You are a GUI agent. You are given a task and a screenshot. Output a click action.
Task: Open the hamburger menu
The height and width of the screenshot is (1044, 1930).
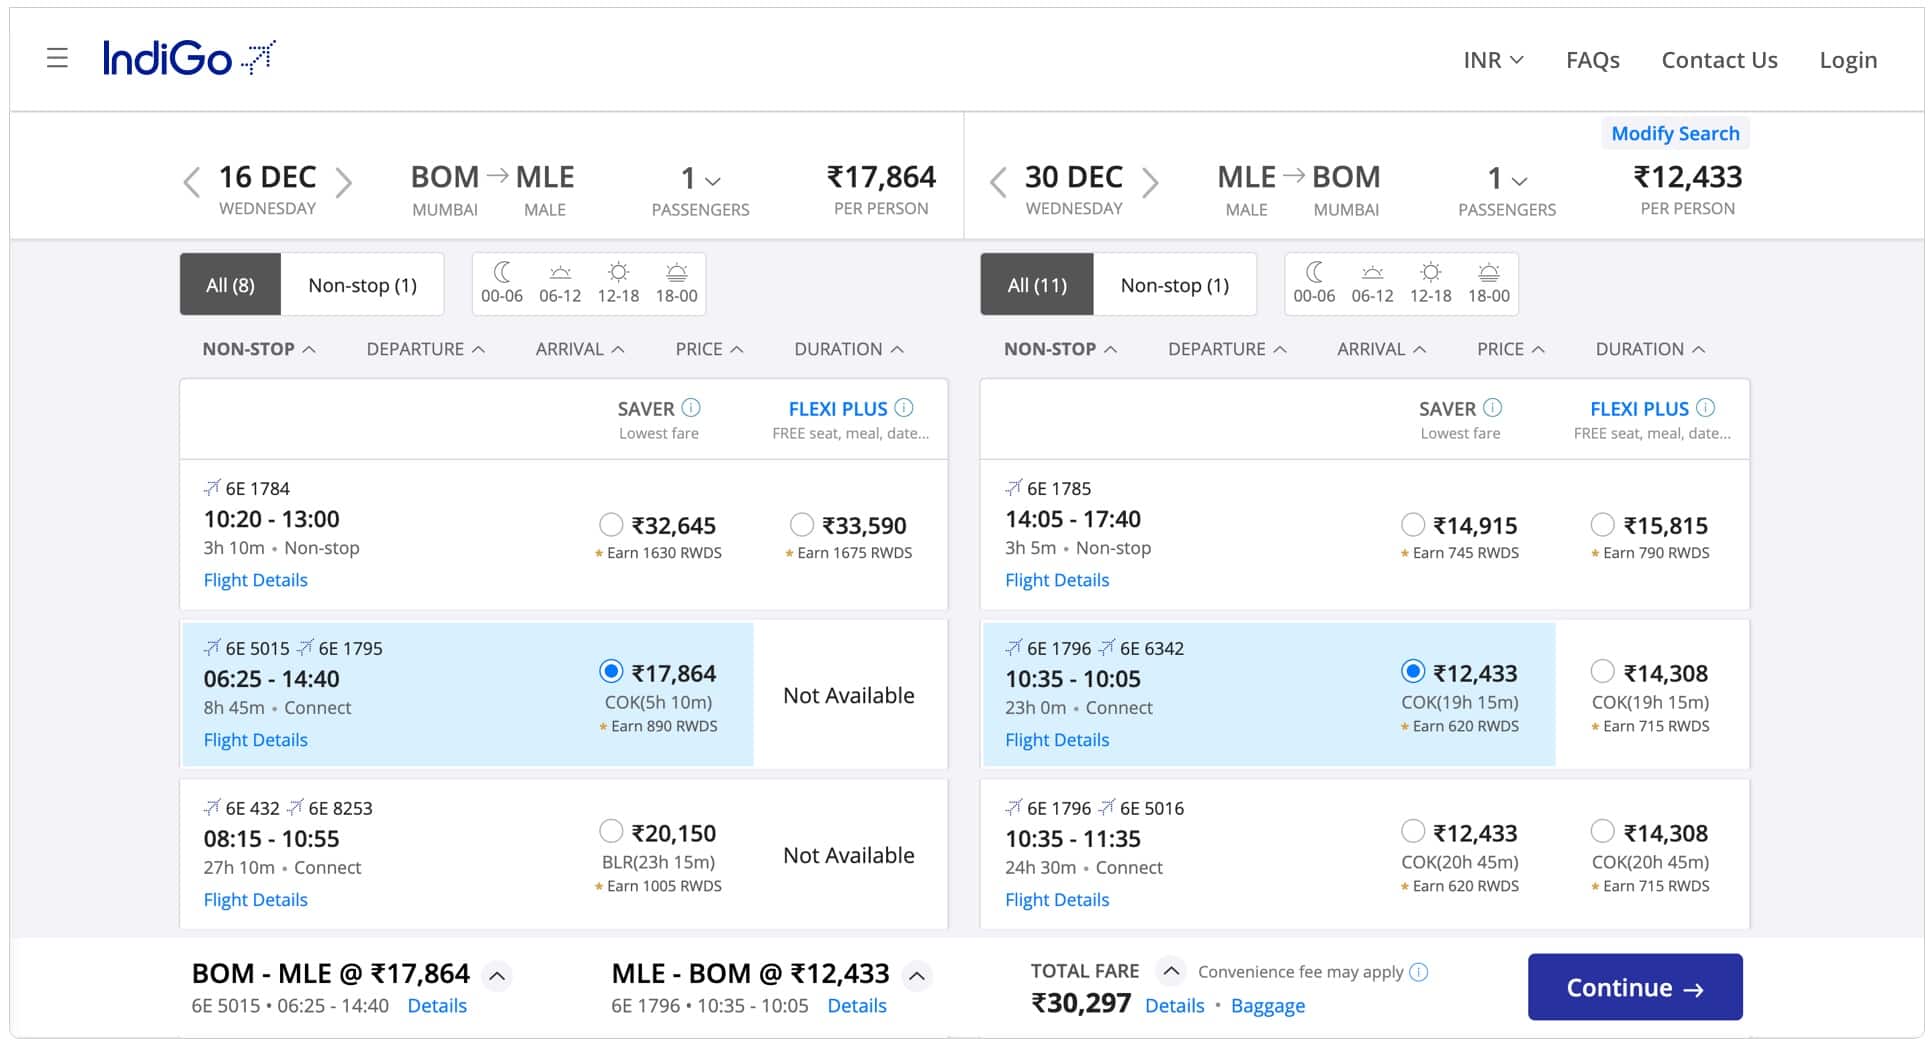(x=57, y=58)
